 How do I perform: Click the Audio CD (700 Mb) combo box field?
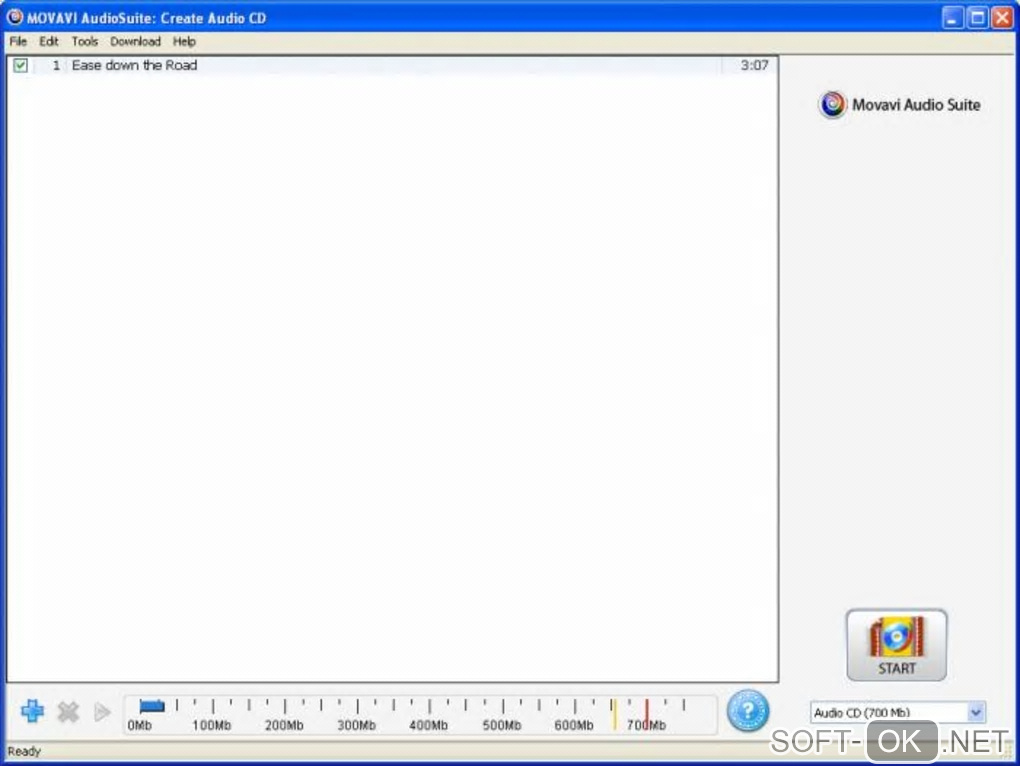click(898, 712)
